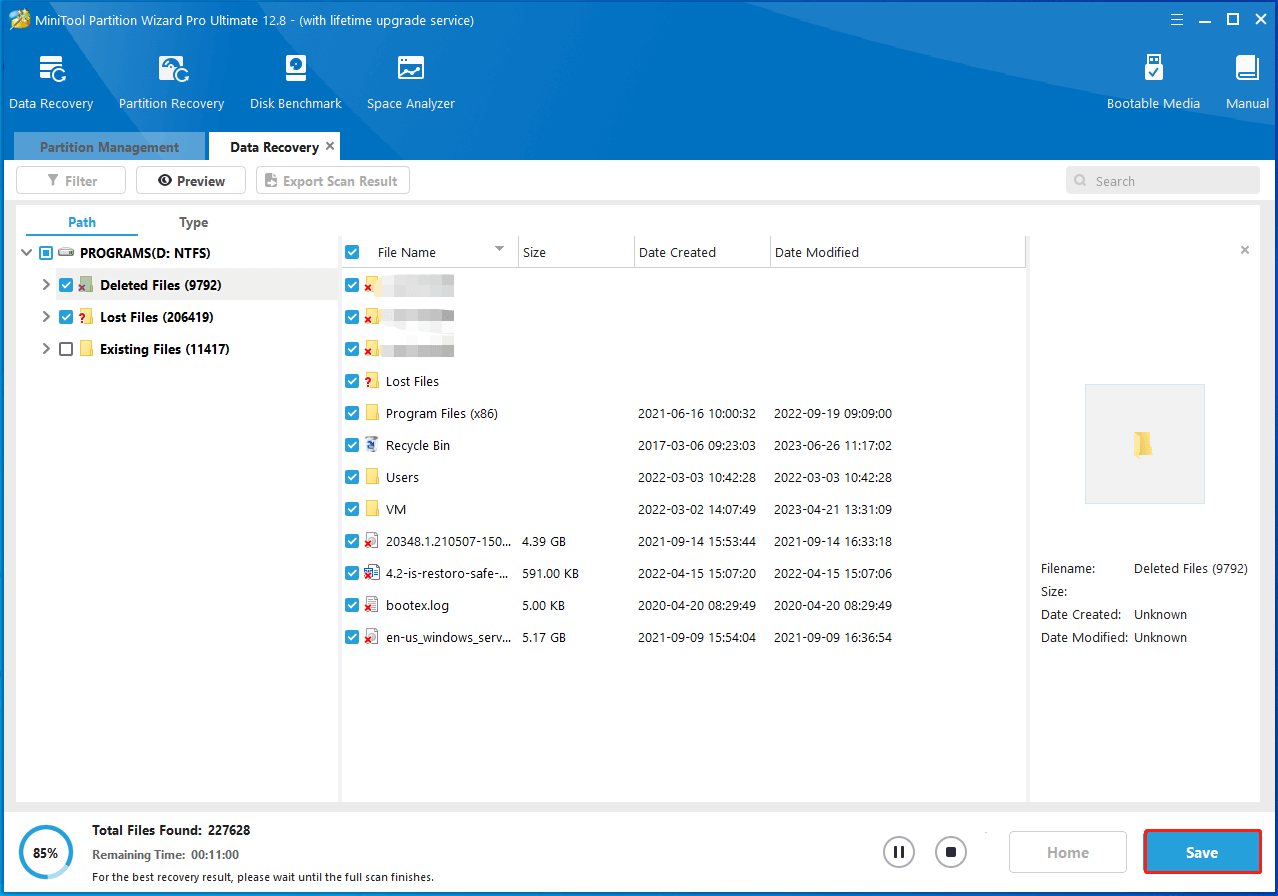Screen dimensions: 1278x896
Task: Pause the scan
Action: (899, 852)
